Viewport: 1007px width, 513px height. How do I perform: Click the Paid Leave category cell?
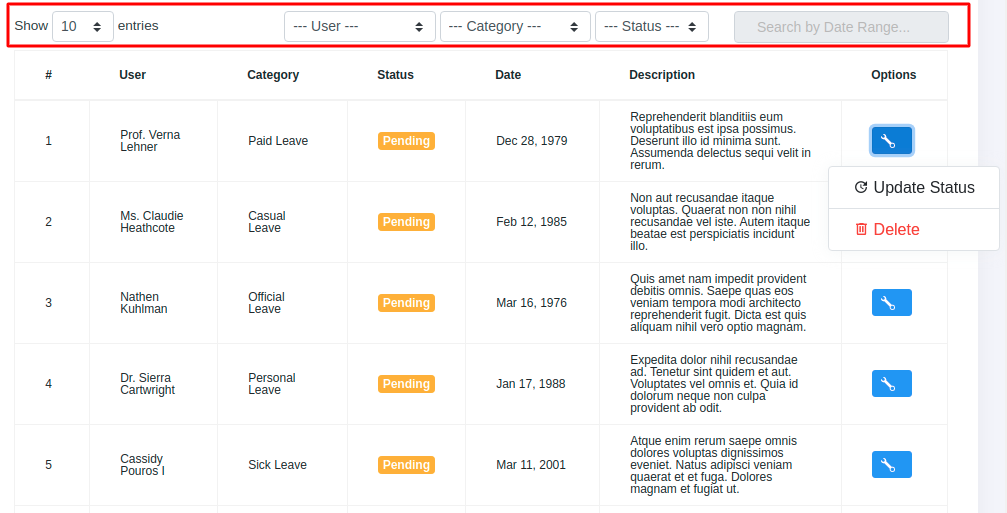click(x=278, y=141)
